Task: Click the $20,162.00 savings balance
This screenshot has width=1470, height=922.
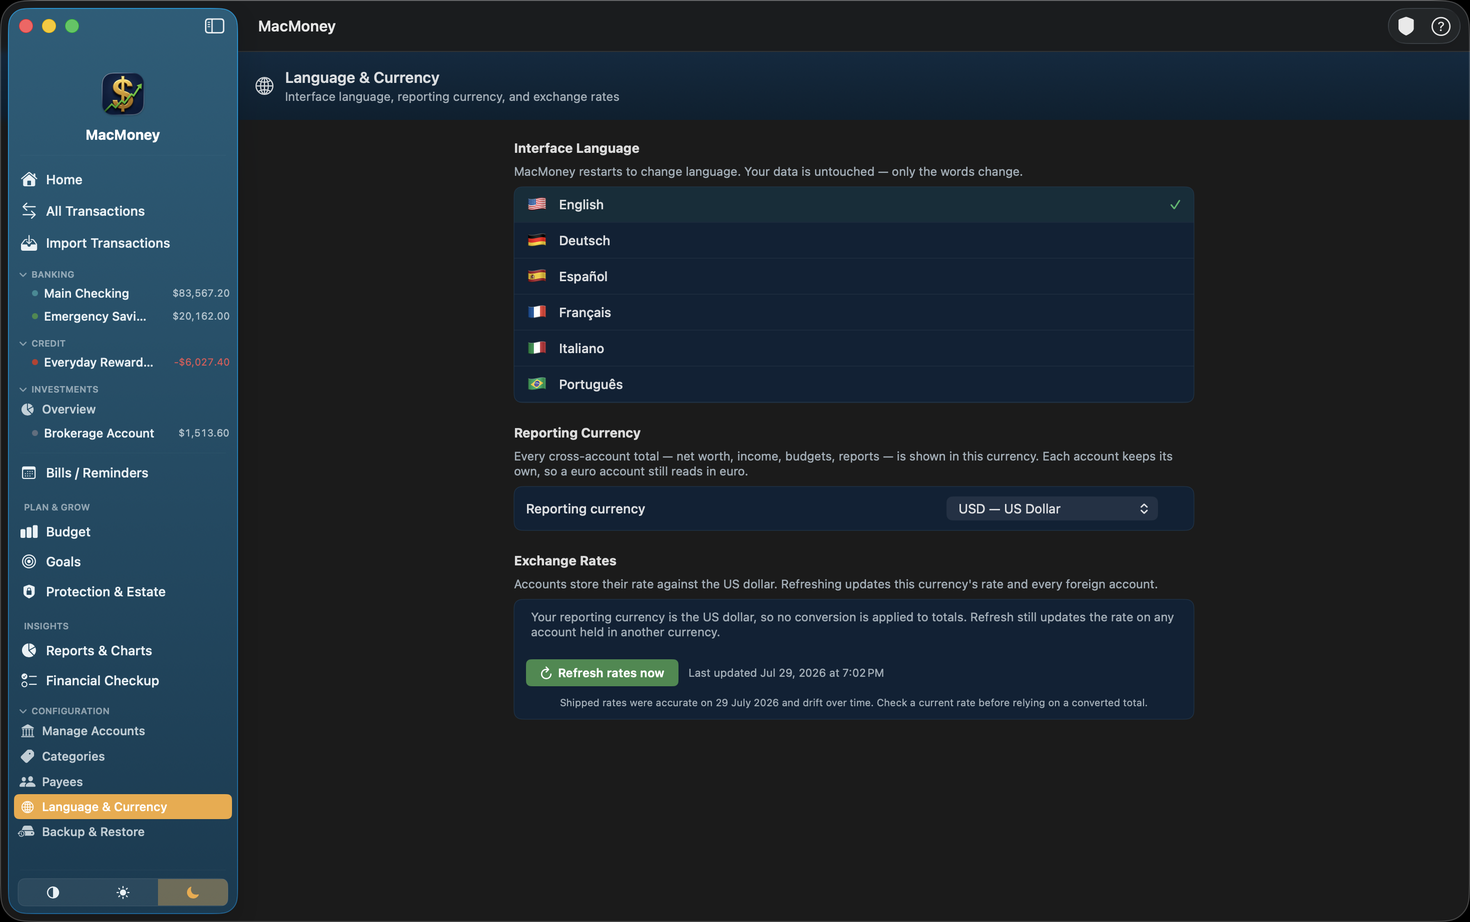Action: click(x=201, y=316)
